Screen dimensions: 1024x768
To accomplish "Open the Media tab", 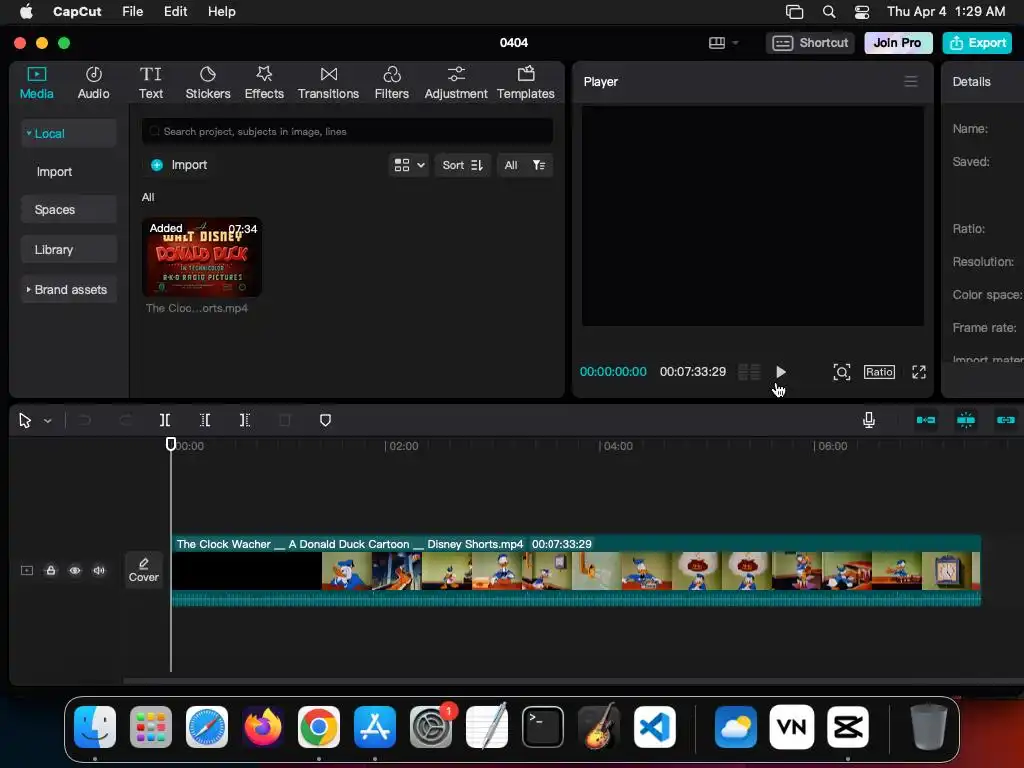I will click(37, 83).
